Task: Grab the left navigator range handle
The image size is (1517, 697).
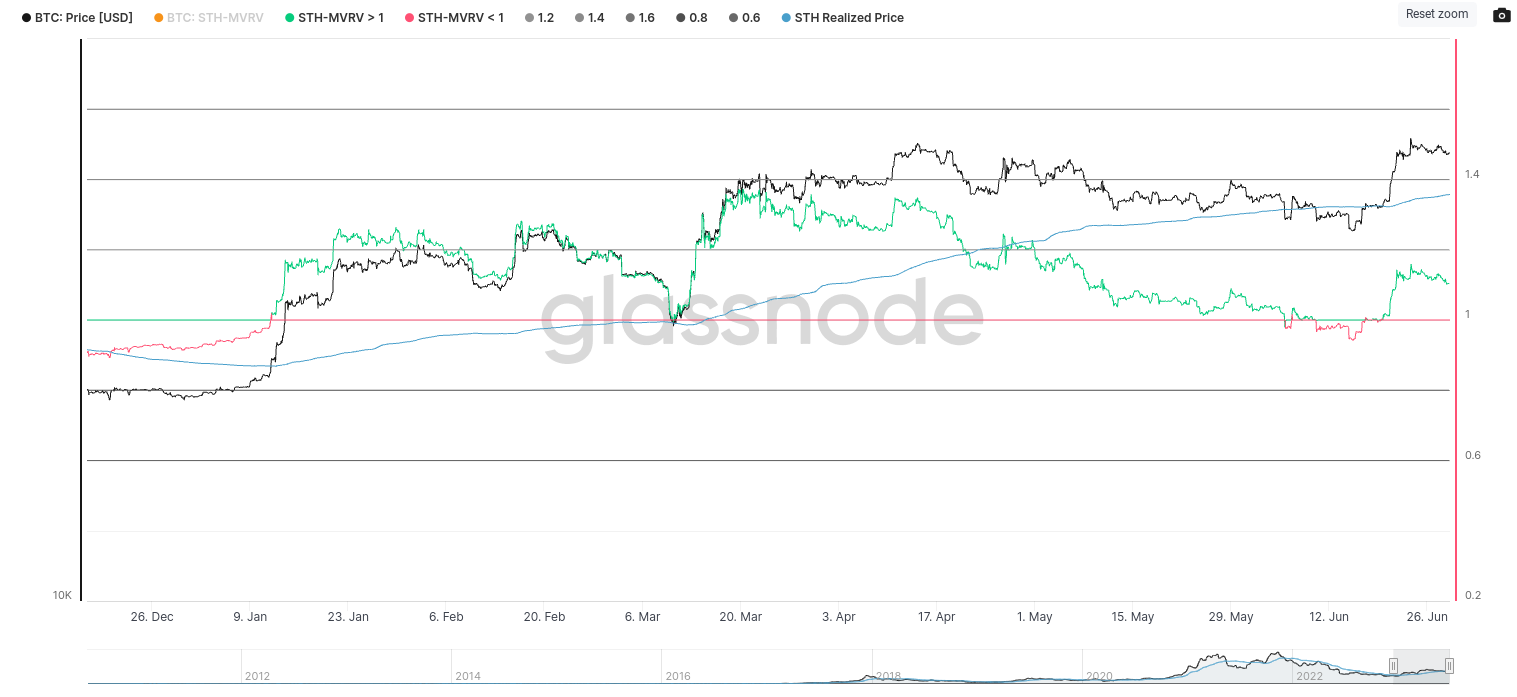Action: pyautogui.click(x=1393, y=666)
